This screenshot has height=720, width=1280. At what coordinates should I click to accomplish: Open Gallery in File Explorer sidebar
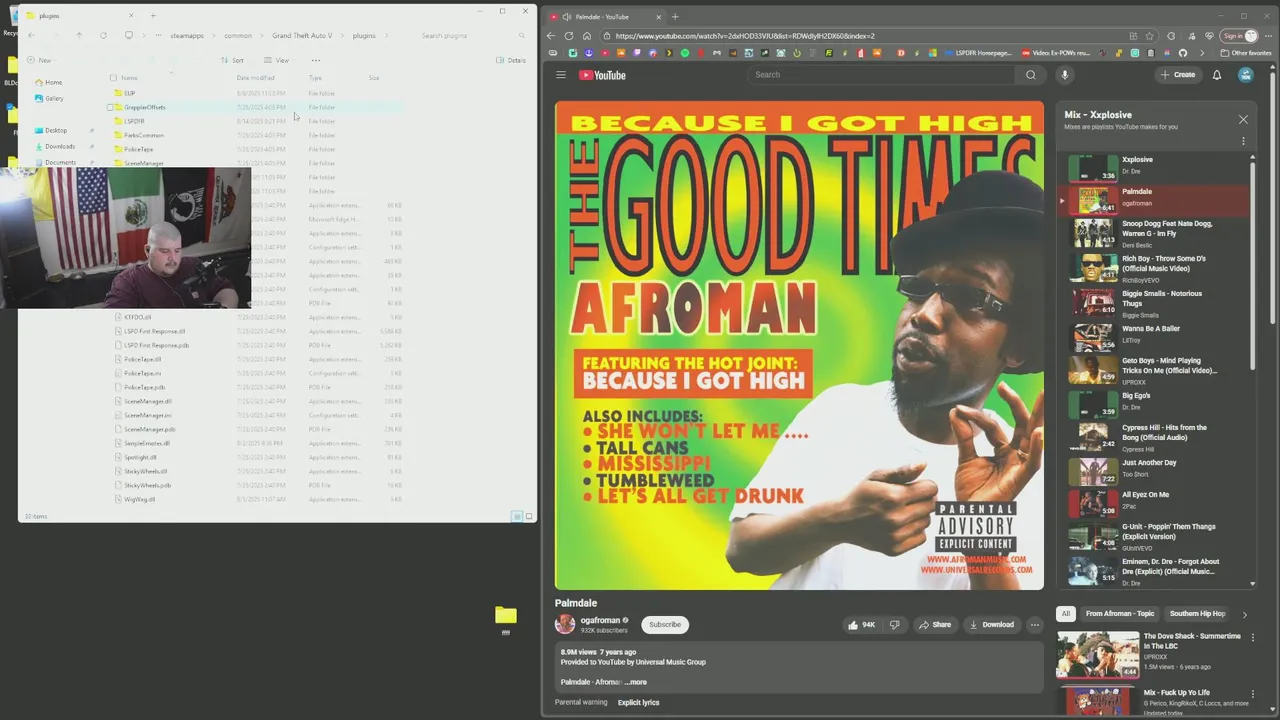[x=50, y=98]
